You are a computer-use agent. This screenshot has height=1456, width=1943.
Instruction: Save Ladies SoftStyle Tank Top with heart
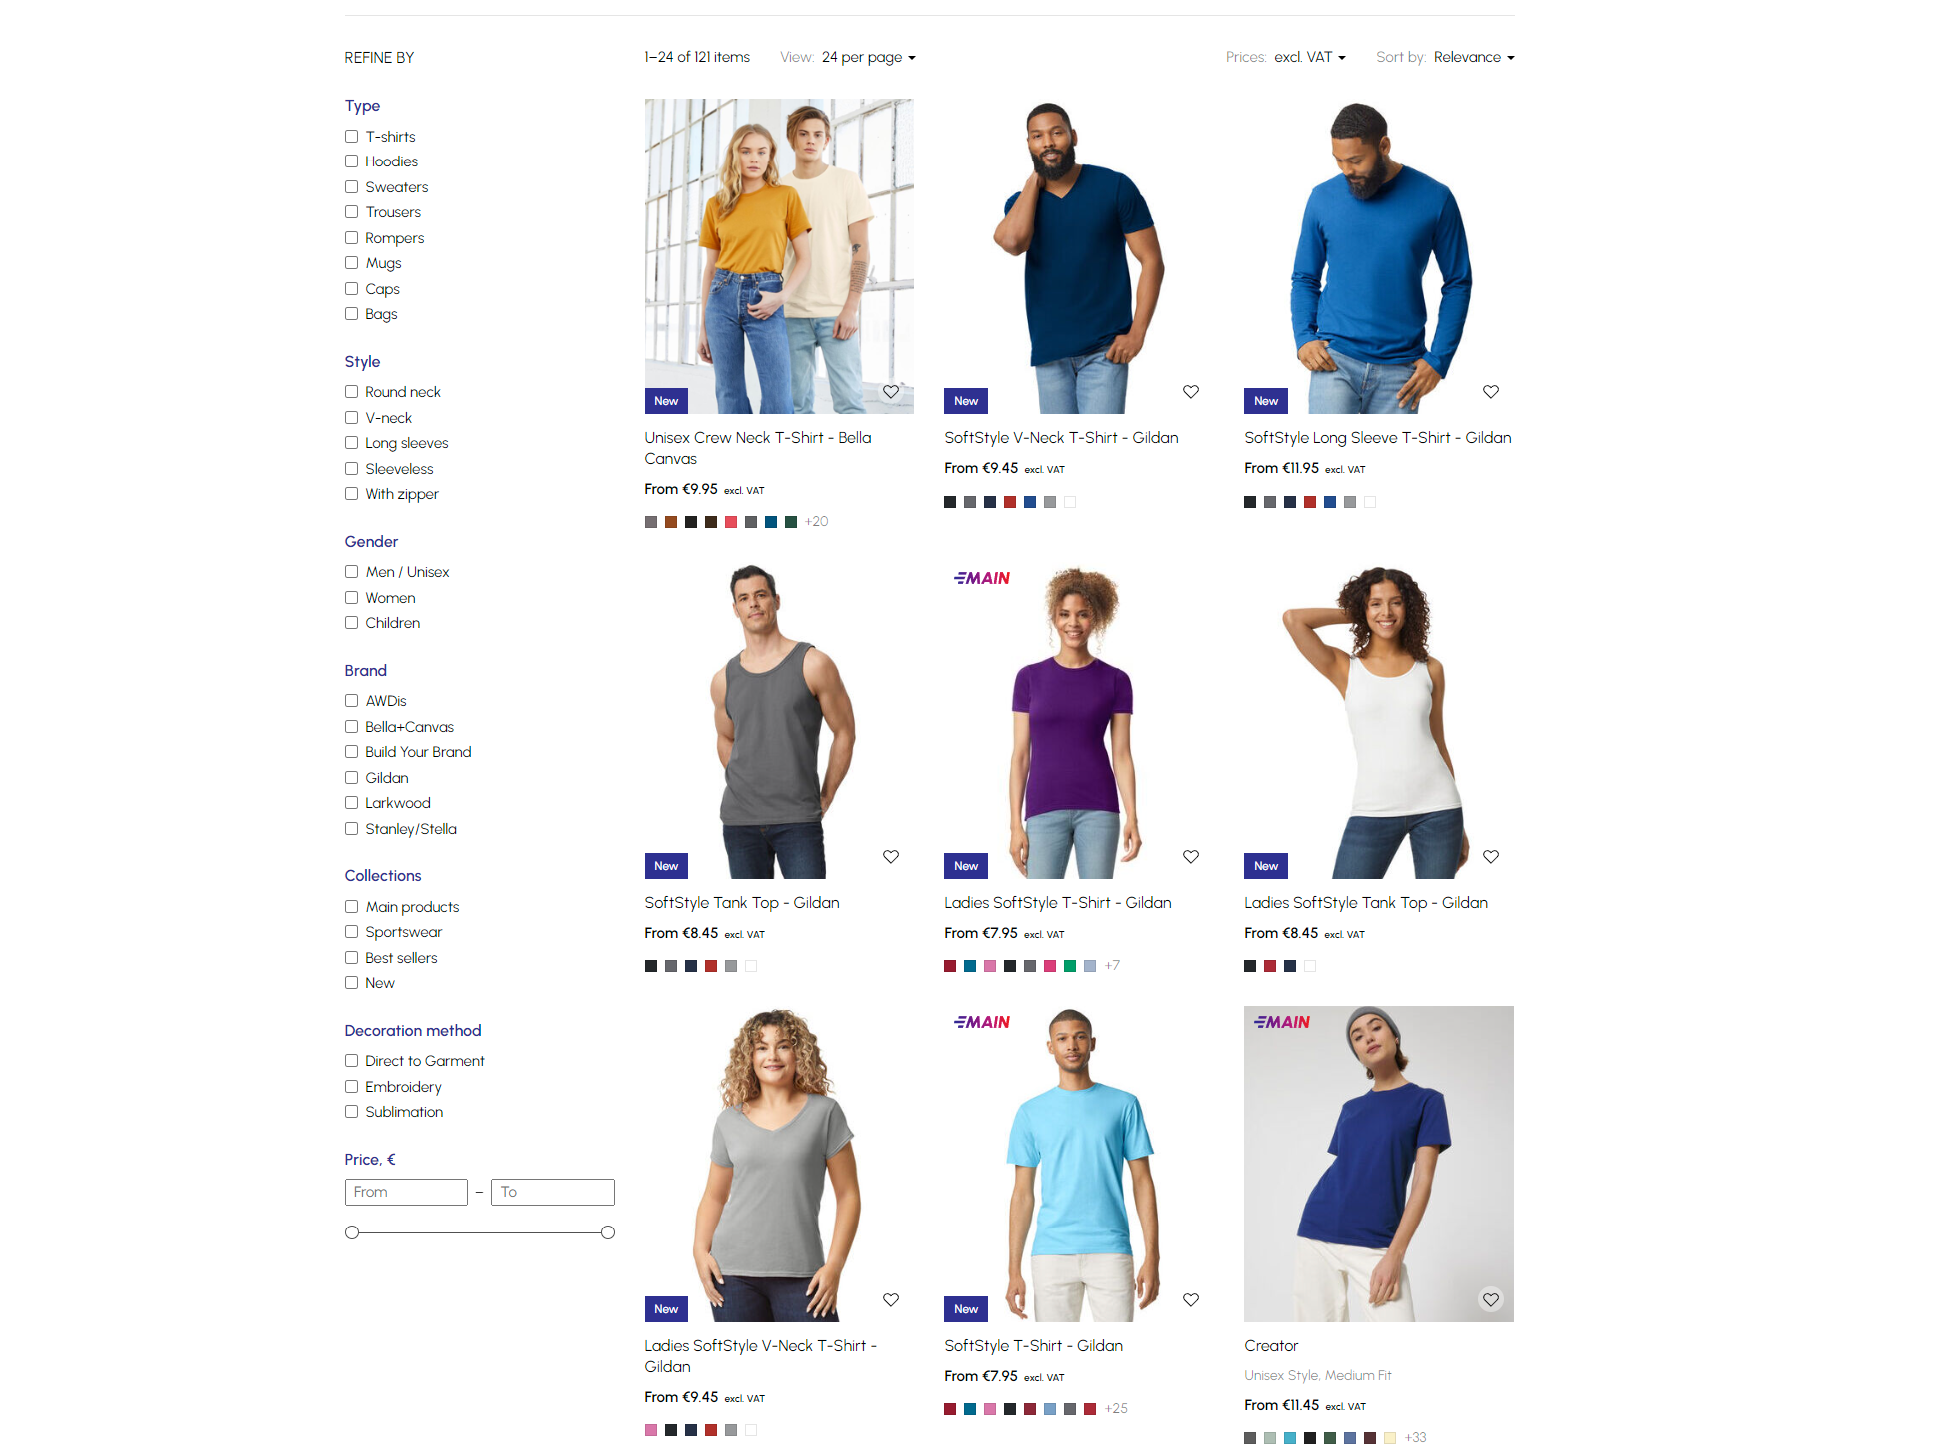coord(1490,857)
